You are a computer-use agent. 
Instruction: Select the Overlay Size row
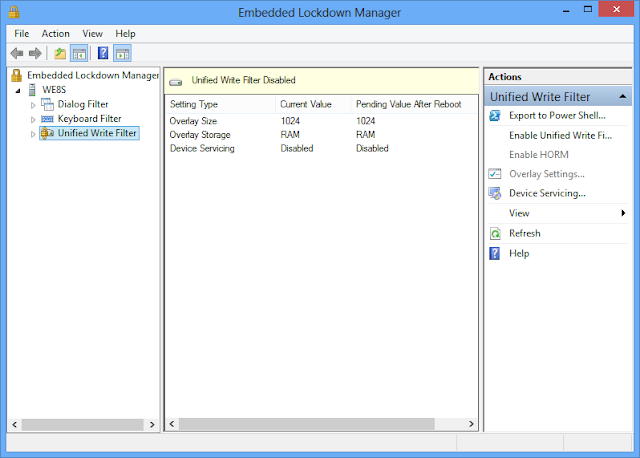pyautogui.click(x=321, y=121)
